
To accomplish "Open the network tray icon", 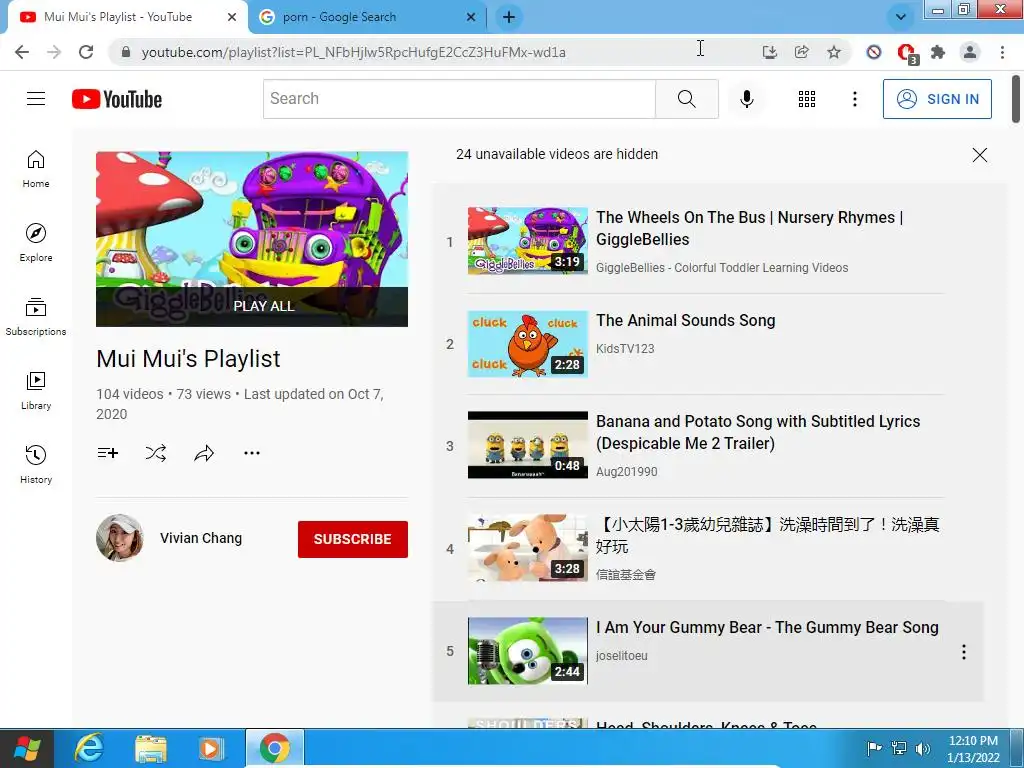I will pos(899,748).
